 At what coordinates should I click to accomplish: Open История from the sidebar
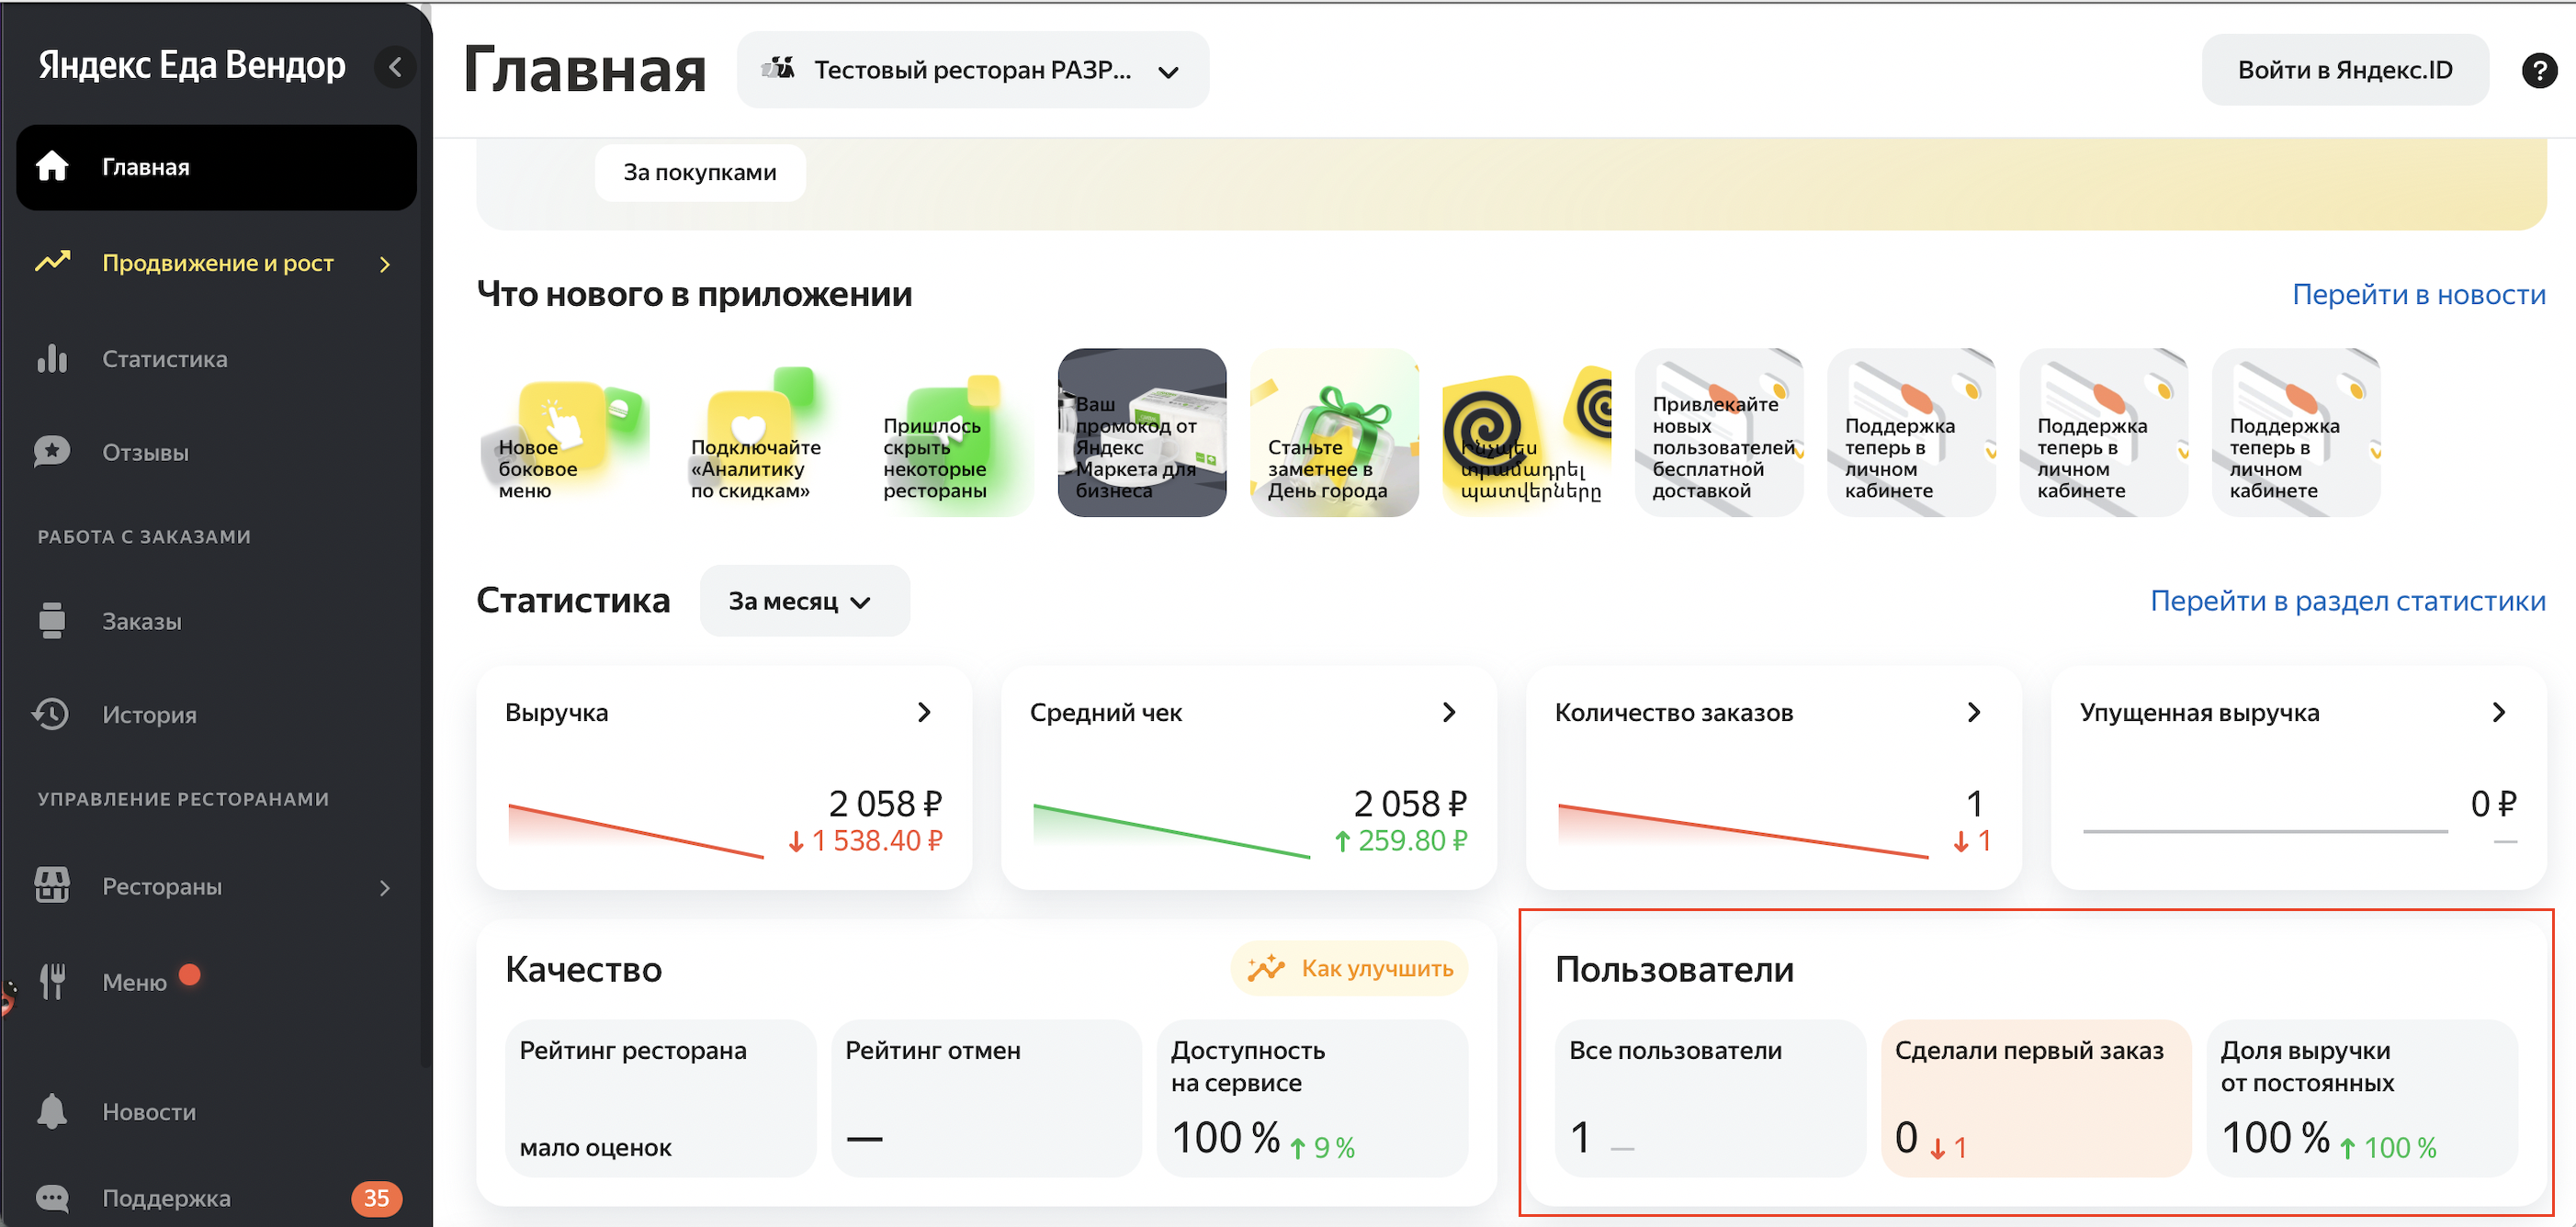click(x=216, y=714)
